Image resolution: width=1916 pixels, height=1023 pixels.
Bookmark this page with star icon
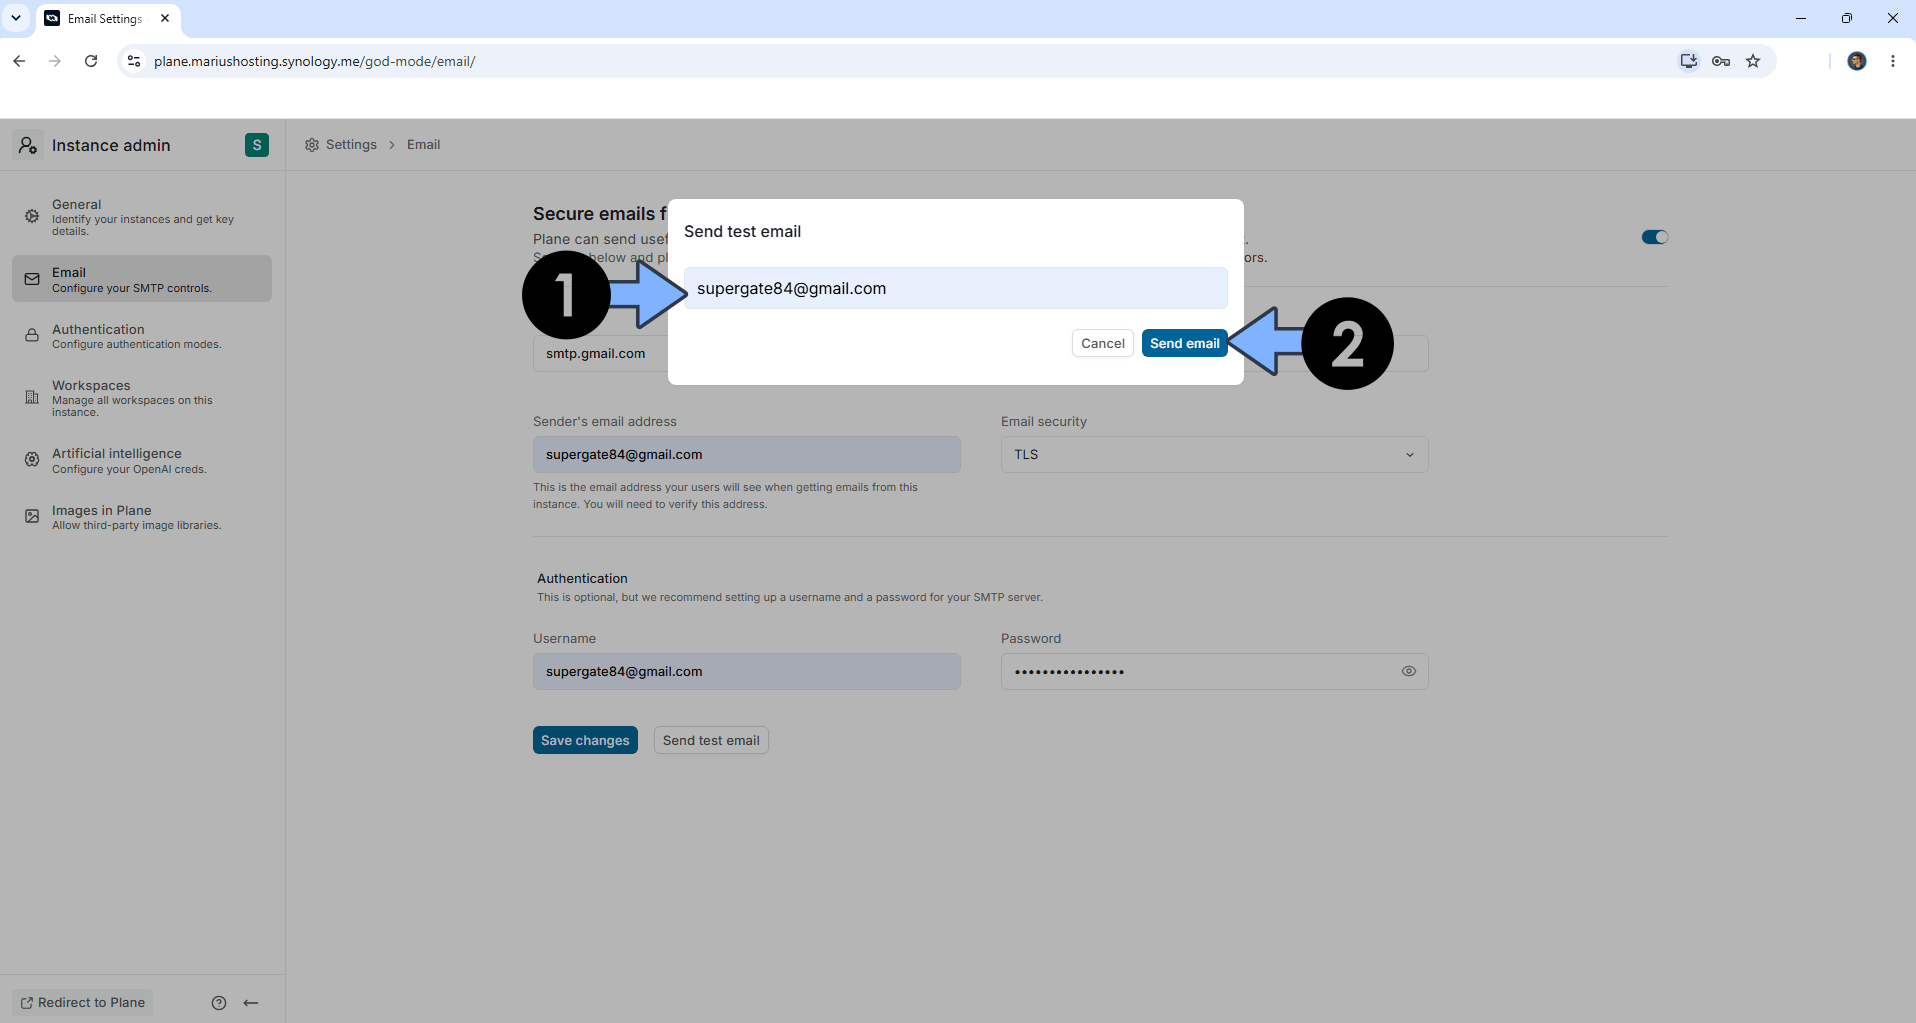point(1753,61)
